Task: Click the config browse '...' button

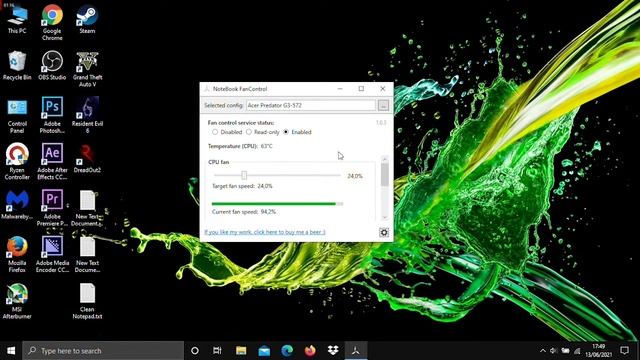Action: [383, 105]
